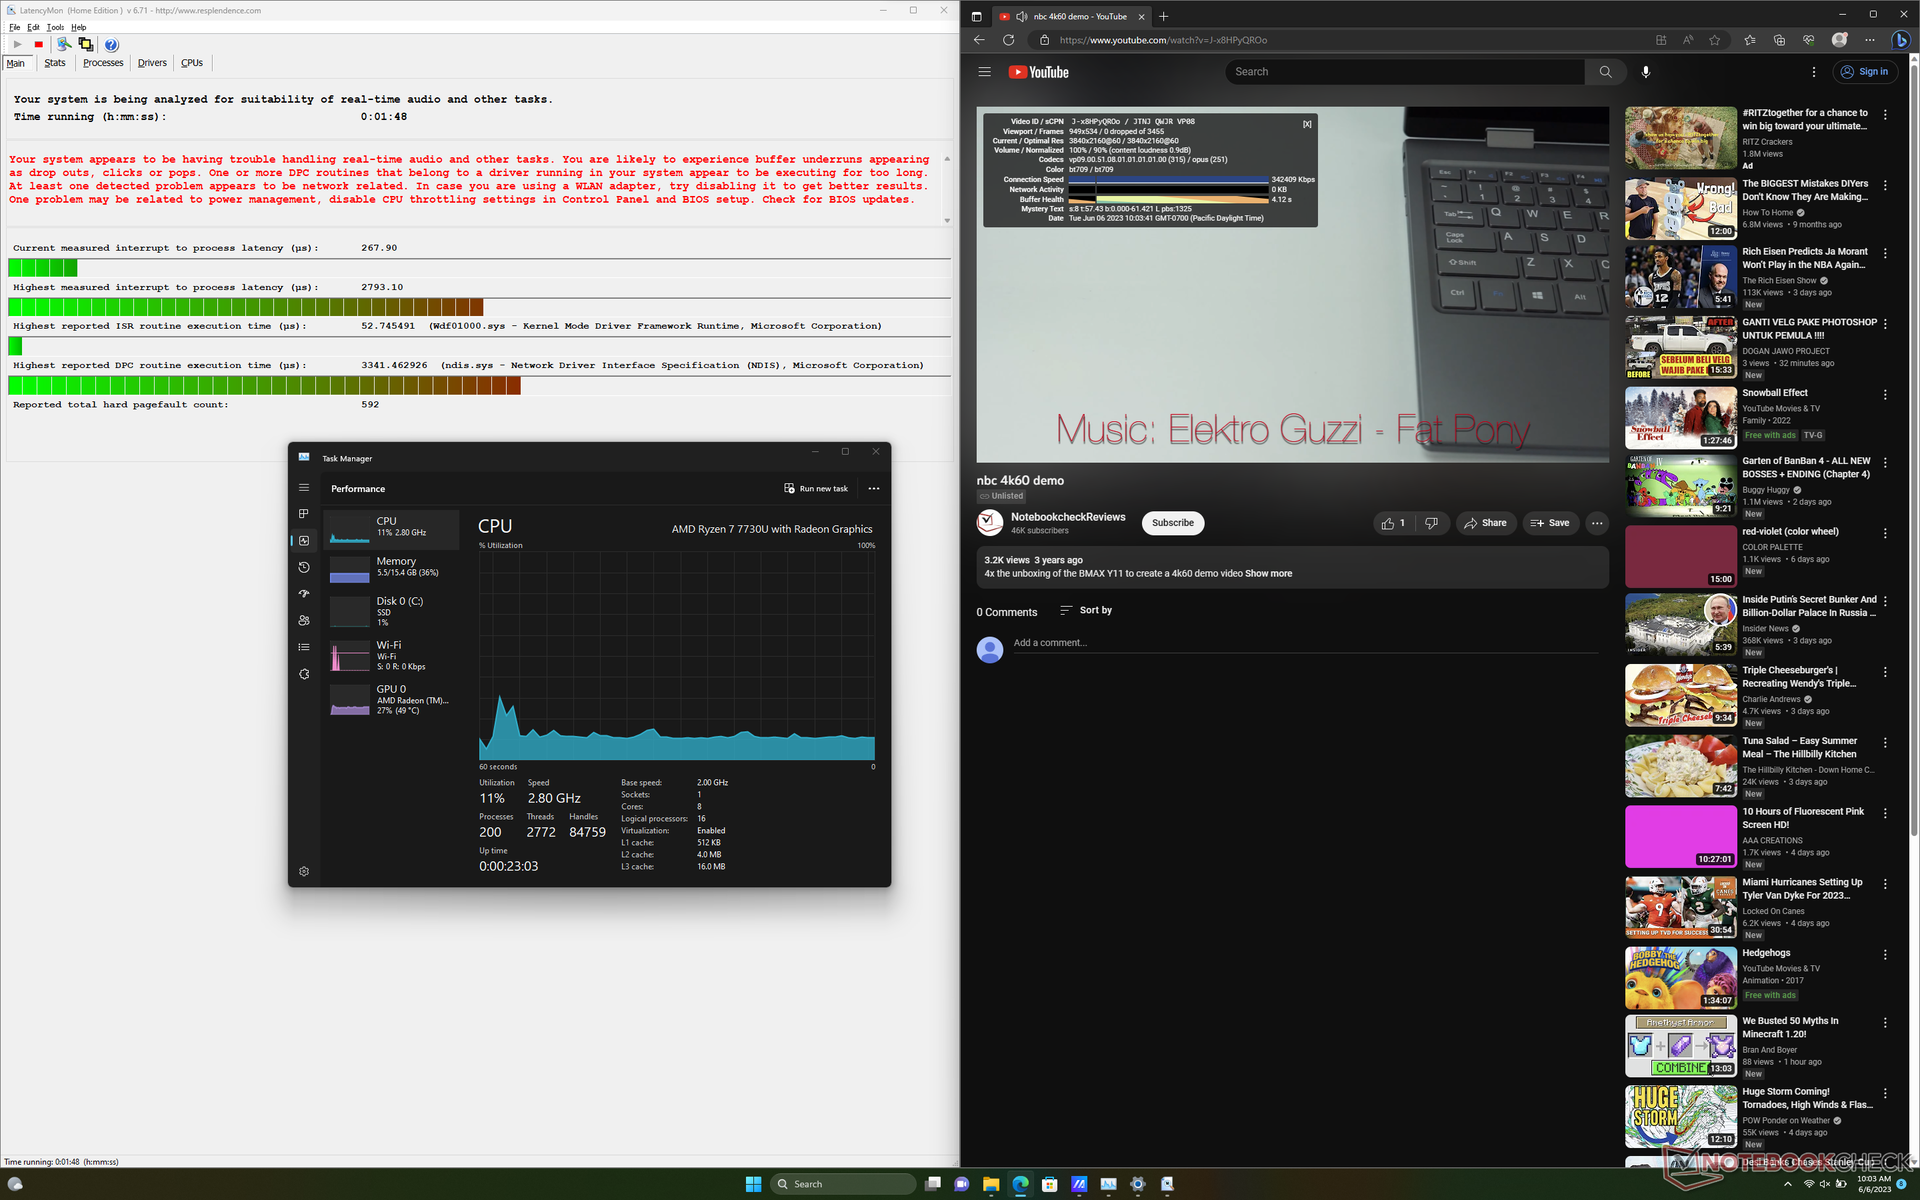Like the nbc 4k60 demo video
The height and width of the screenshot is (1200, 1920).
(x=1394, y=523)
